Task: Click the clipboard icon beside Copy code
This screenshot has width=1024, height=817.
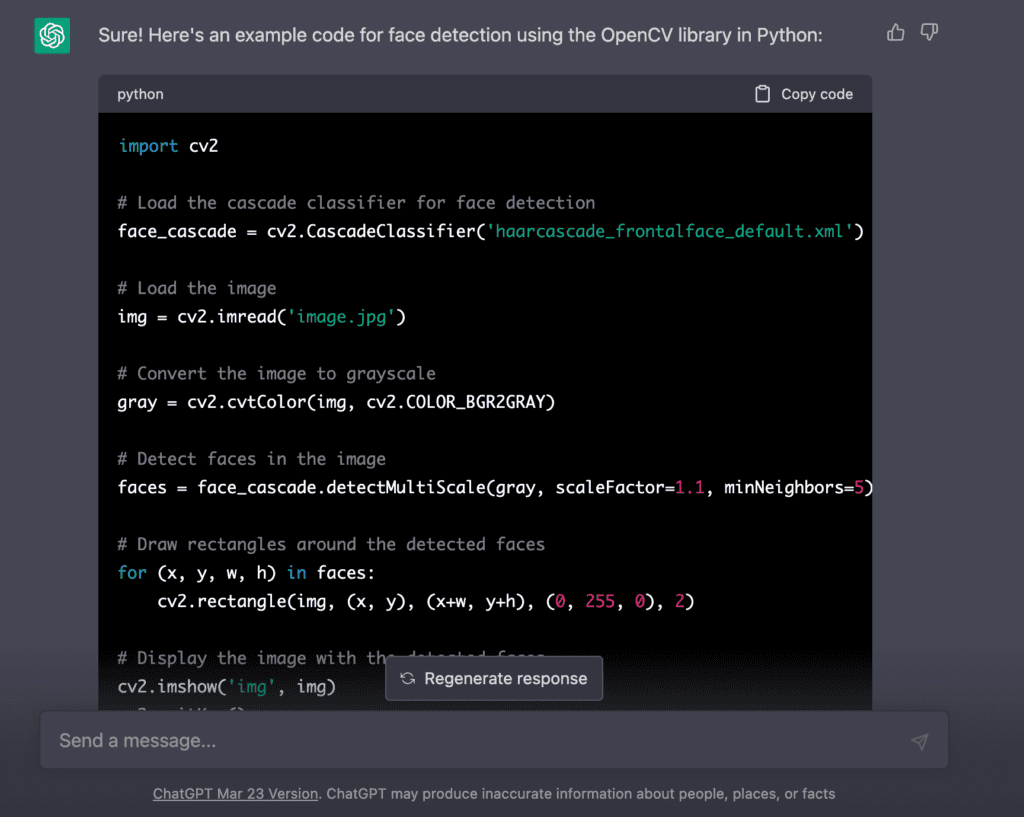Action: point(762,94)
